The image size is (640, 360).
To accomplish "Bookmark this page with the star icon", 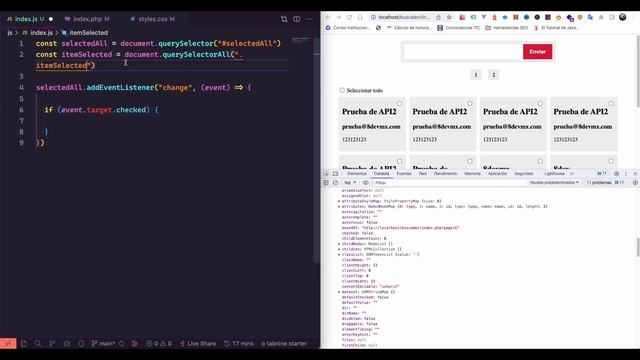I will 449,17.
